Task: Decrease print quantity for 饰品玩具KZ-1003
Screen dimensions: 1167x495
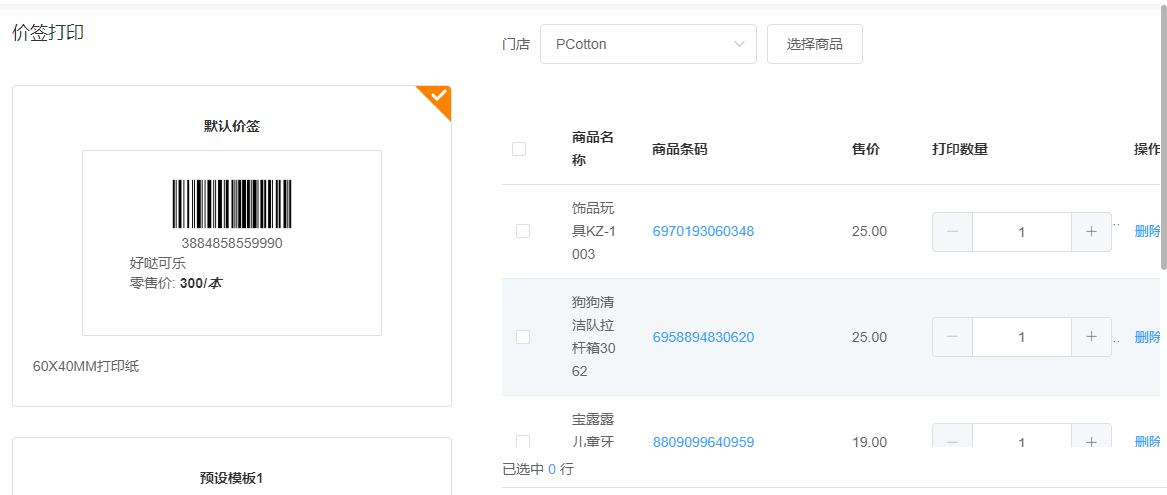Action: [953, 231]
